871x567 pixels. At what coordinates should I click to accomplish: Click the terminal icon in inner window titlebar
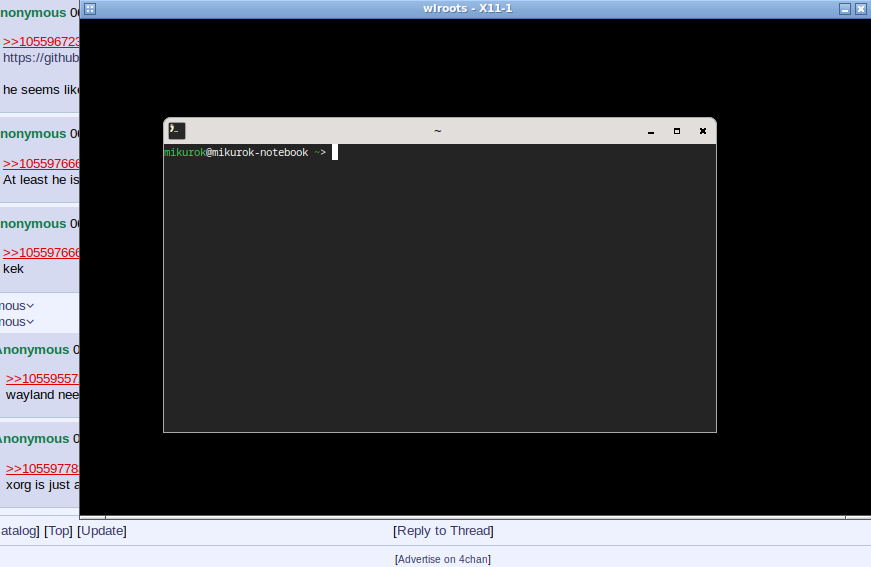pos(177,131)
